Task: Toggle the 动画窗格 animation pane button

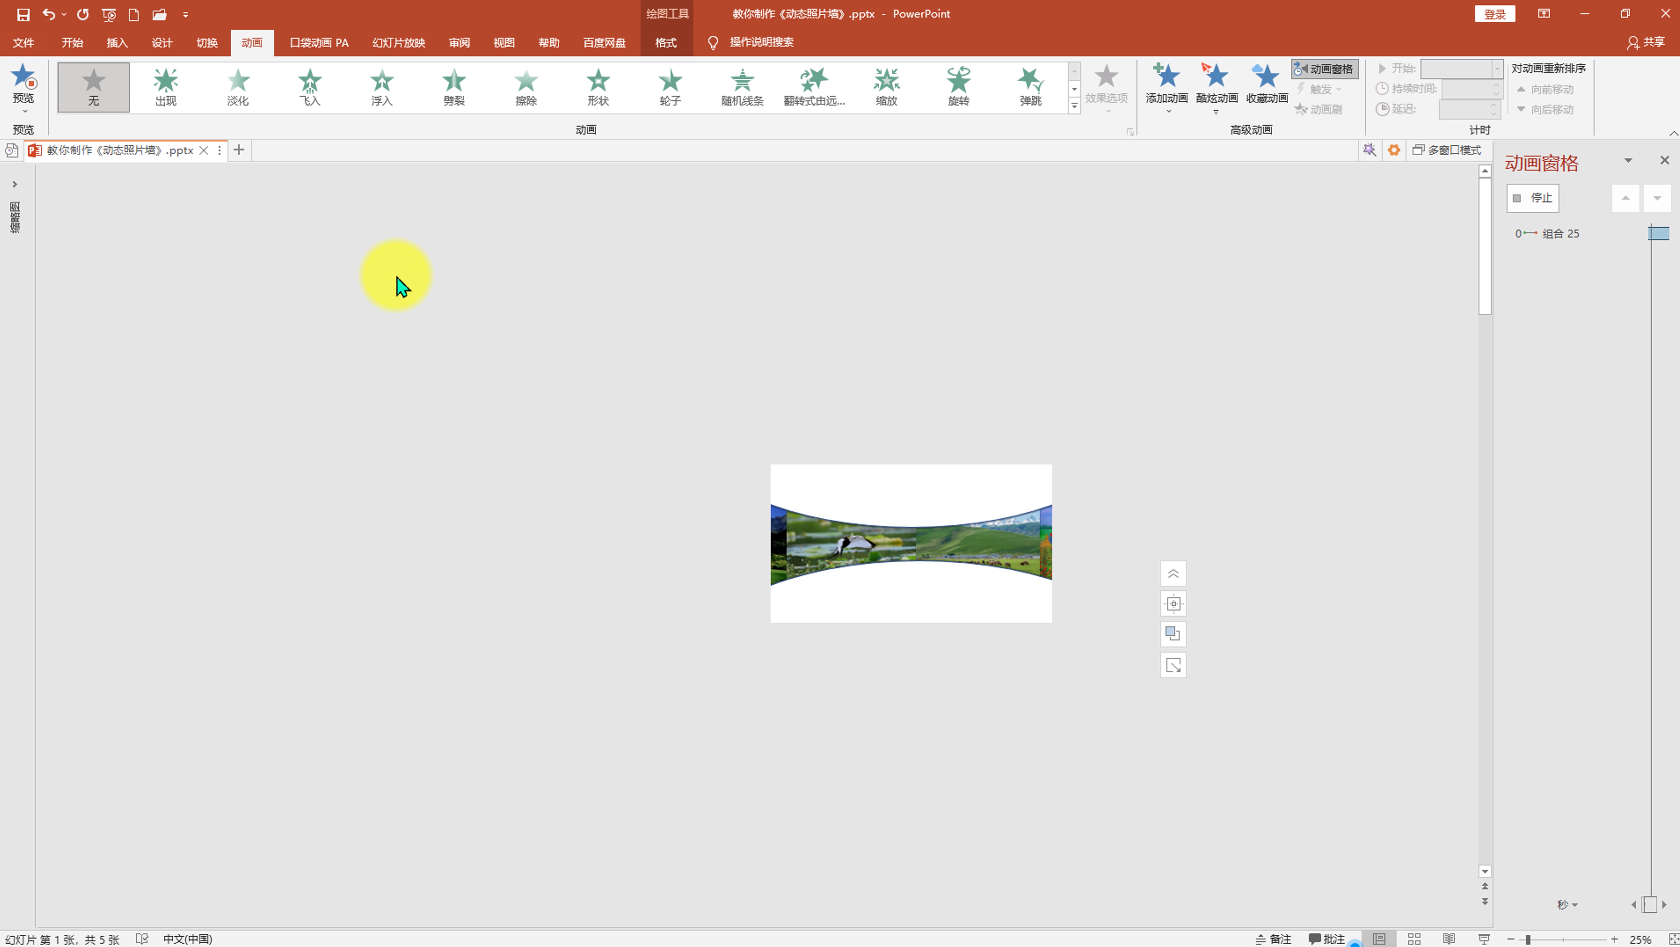Action: tap(1324, 69)
